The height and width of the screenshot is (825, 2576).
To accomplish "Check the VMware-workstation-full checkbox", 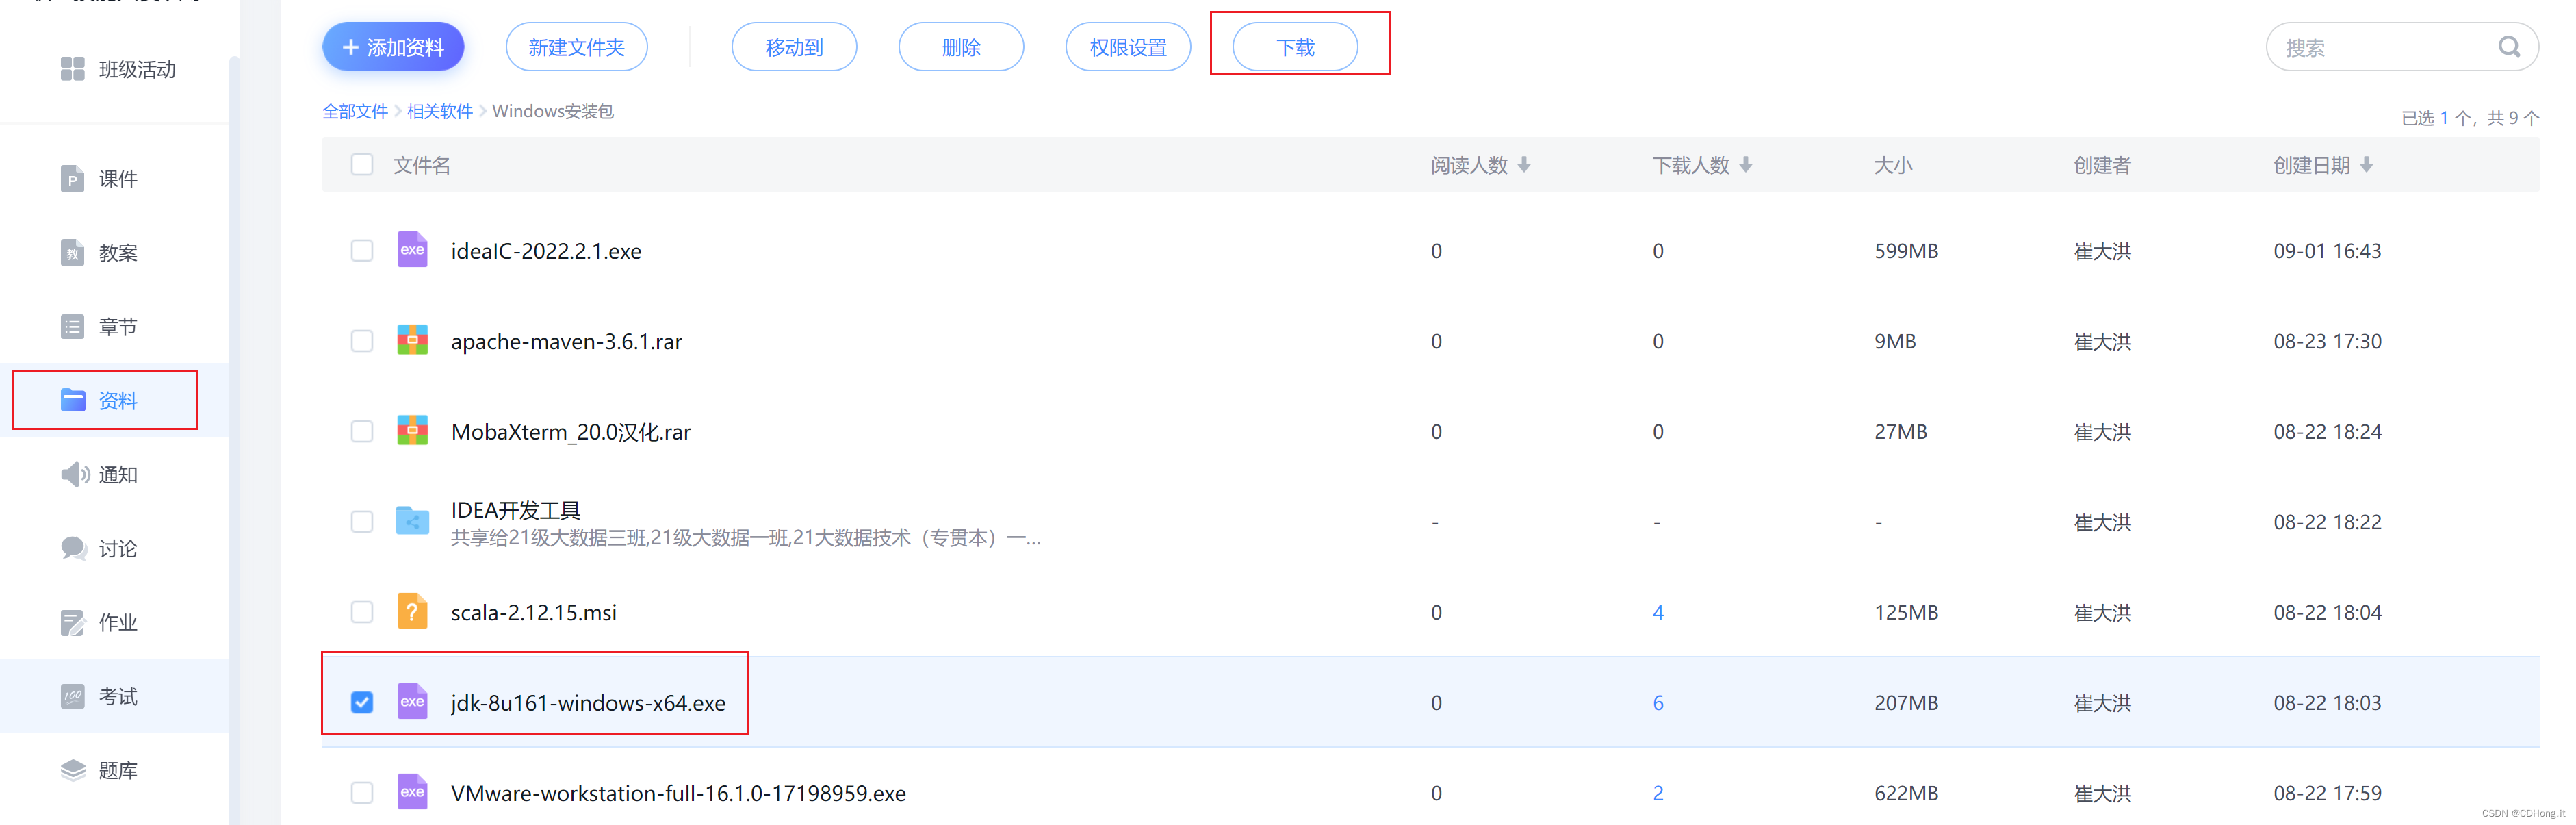I will coord(362,793).
